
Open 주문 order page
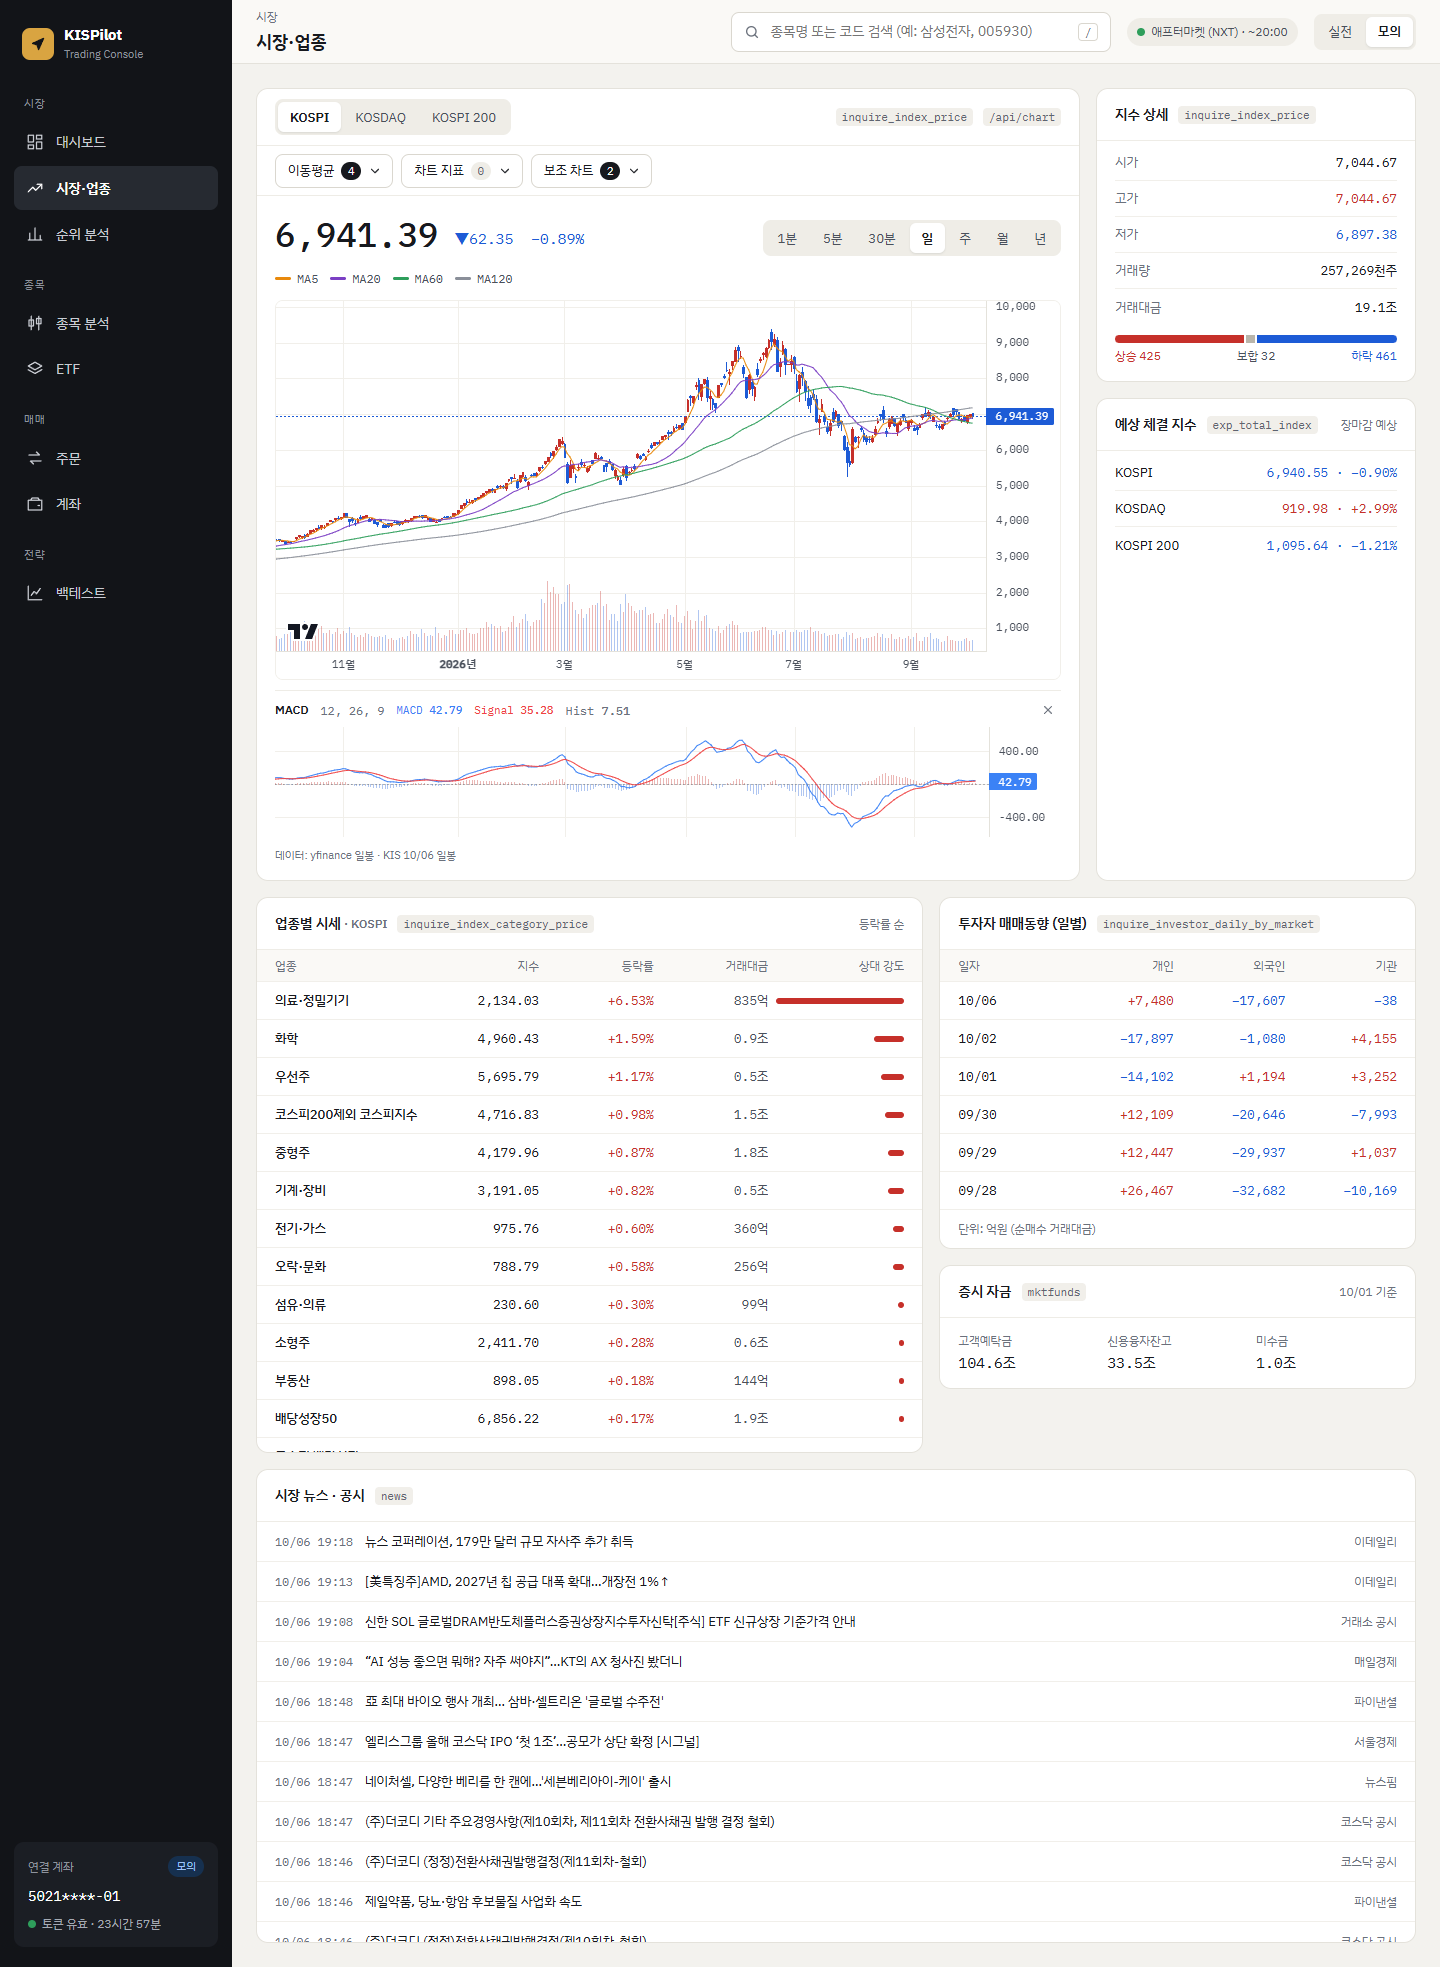point(116,458)
